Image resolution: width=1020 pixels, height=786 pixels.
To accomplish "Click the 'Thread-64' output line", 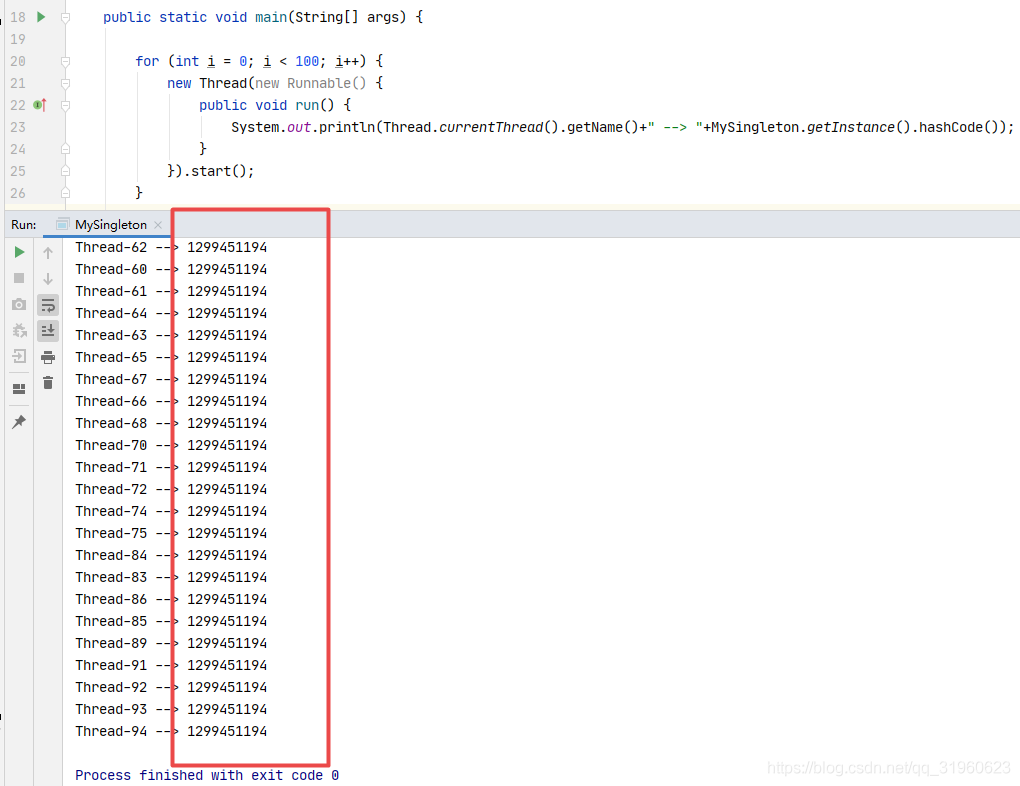I will point(171,314).
